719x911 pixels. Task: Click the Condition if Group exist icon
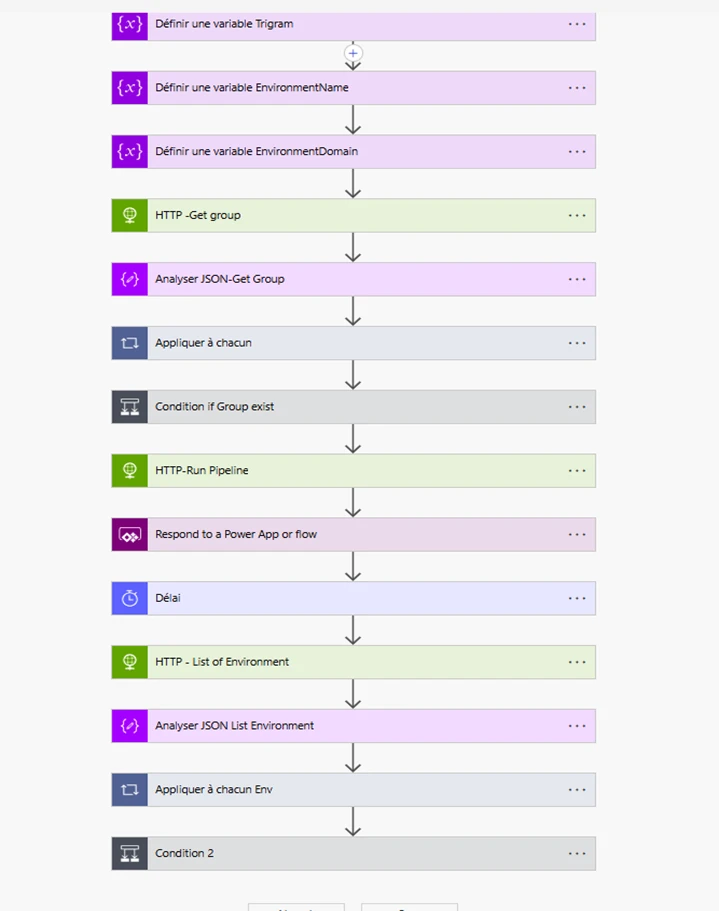pos(130,407)
